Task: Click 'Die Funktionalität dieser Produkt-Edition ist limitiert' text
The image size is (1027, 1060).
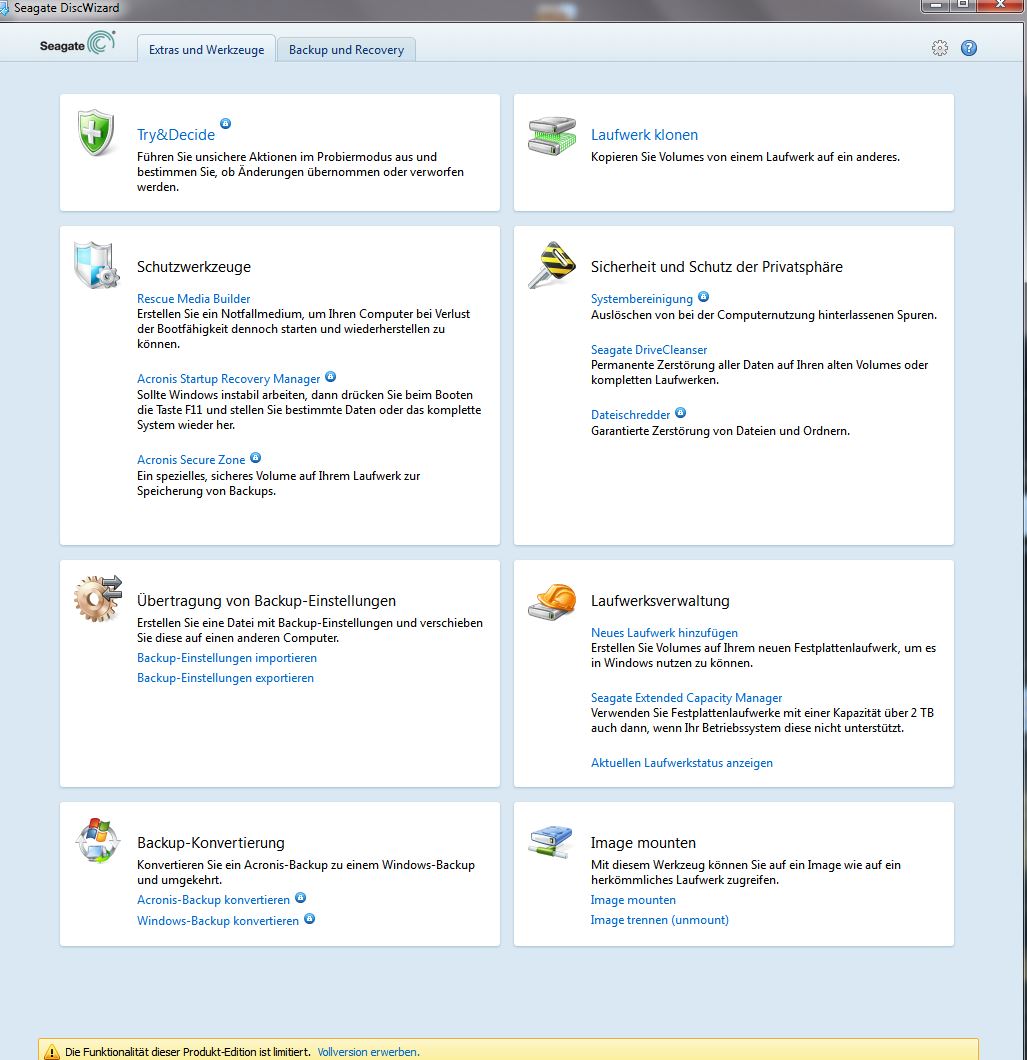Action: click(x=187, y=1052)
